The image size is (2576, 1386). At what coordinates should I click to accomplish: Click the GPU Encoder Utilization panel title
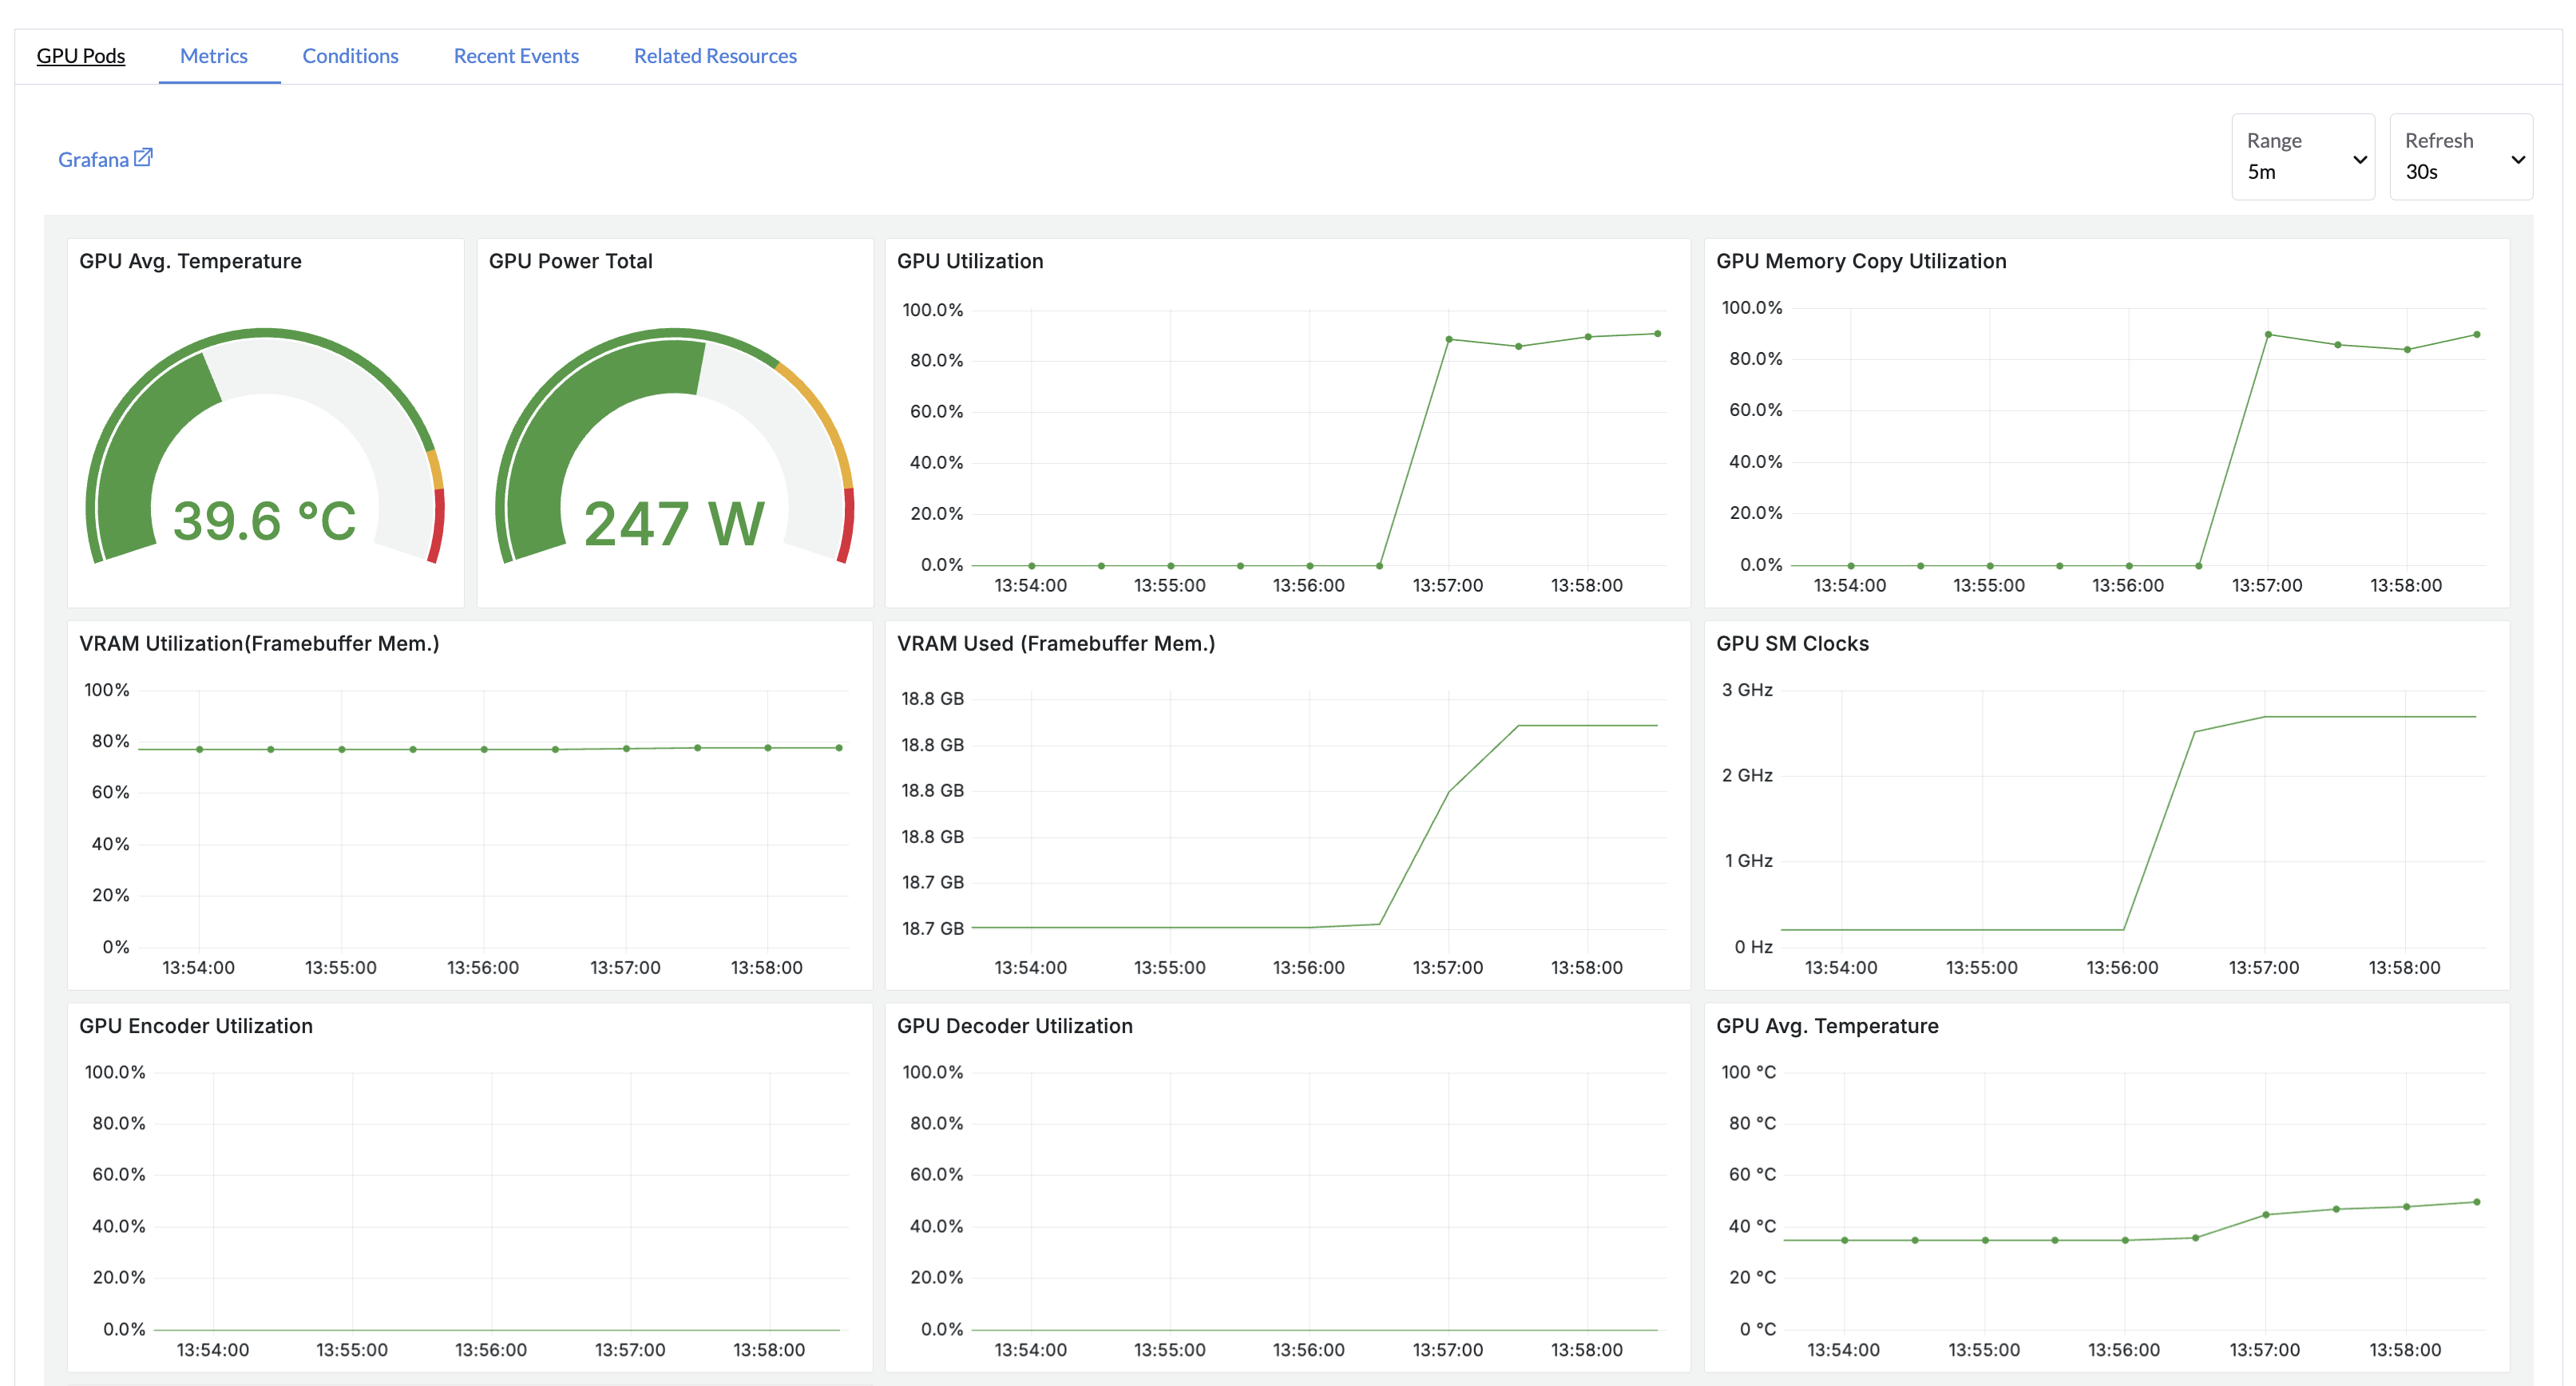pyautogui.click(x=196, y=1026)
